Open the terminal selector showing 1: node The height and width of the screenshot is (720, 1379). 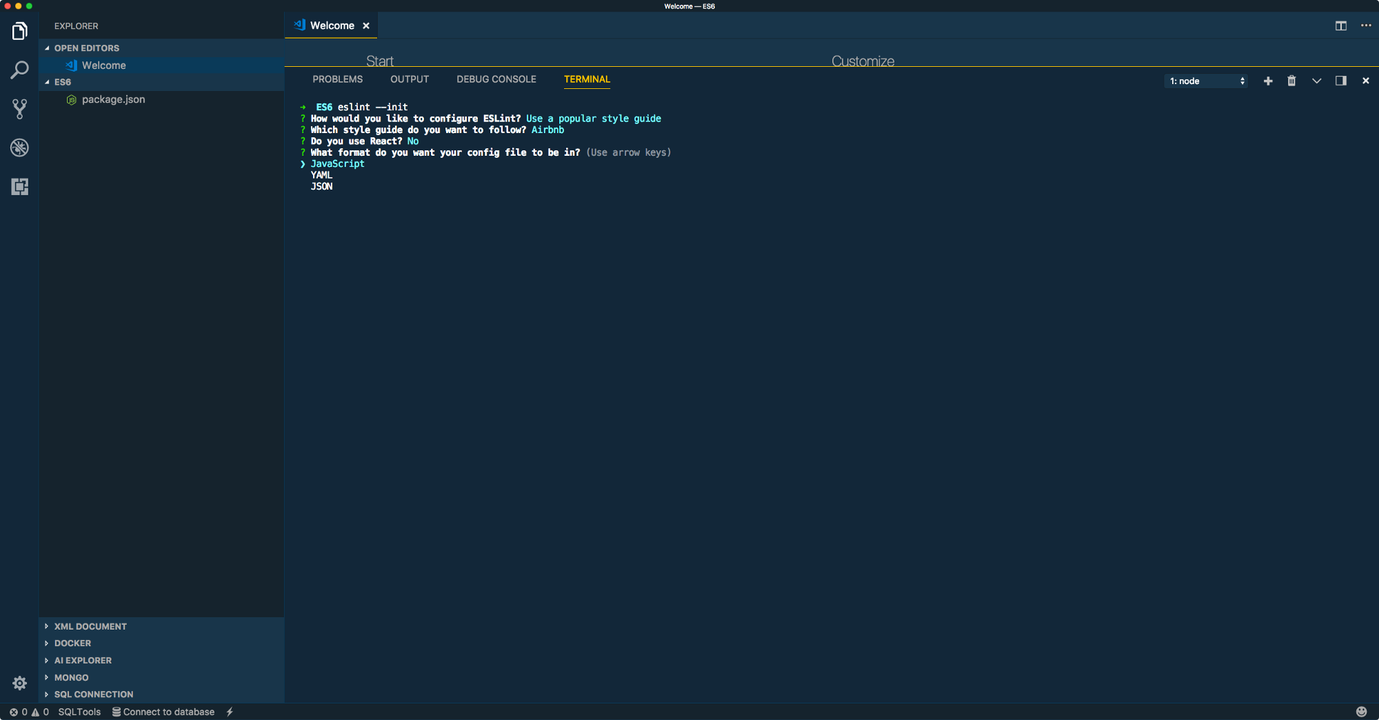(1207, 80)
